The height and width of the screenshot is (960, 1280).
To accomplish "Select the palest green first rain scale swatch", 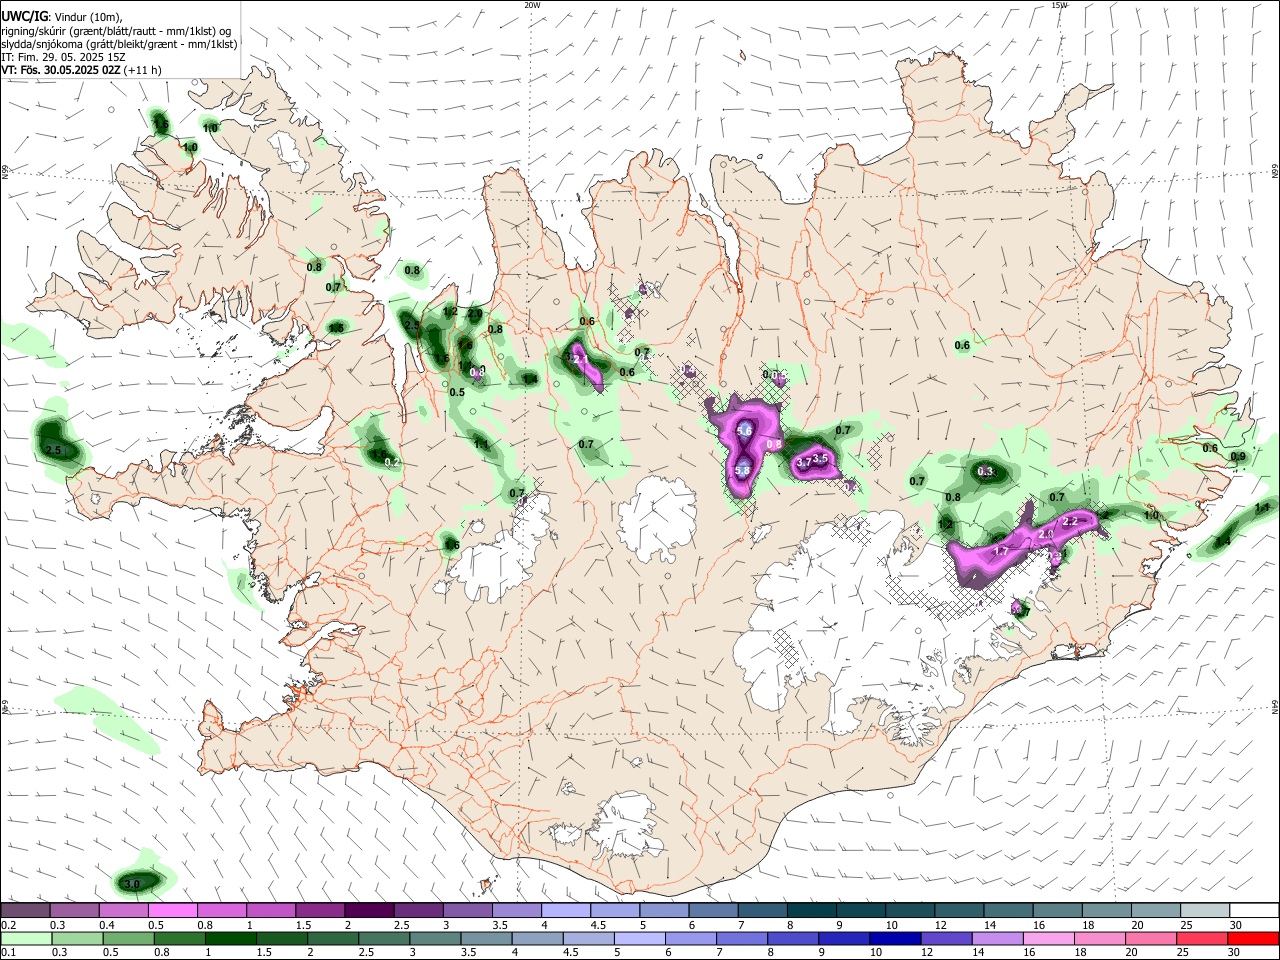I will [x=26, y=939].
